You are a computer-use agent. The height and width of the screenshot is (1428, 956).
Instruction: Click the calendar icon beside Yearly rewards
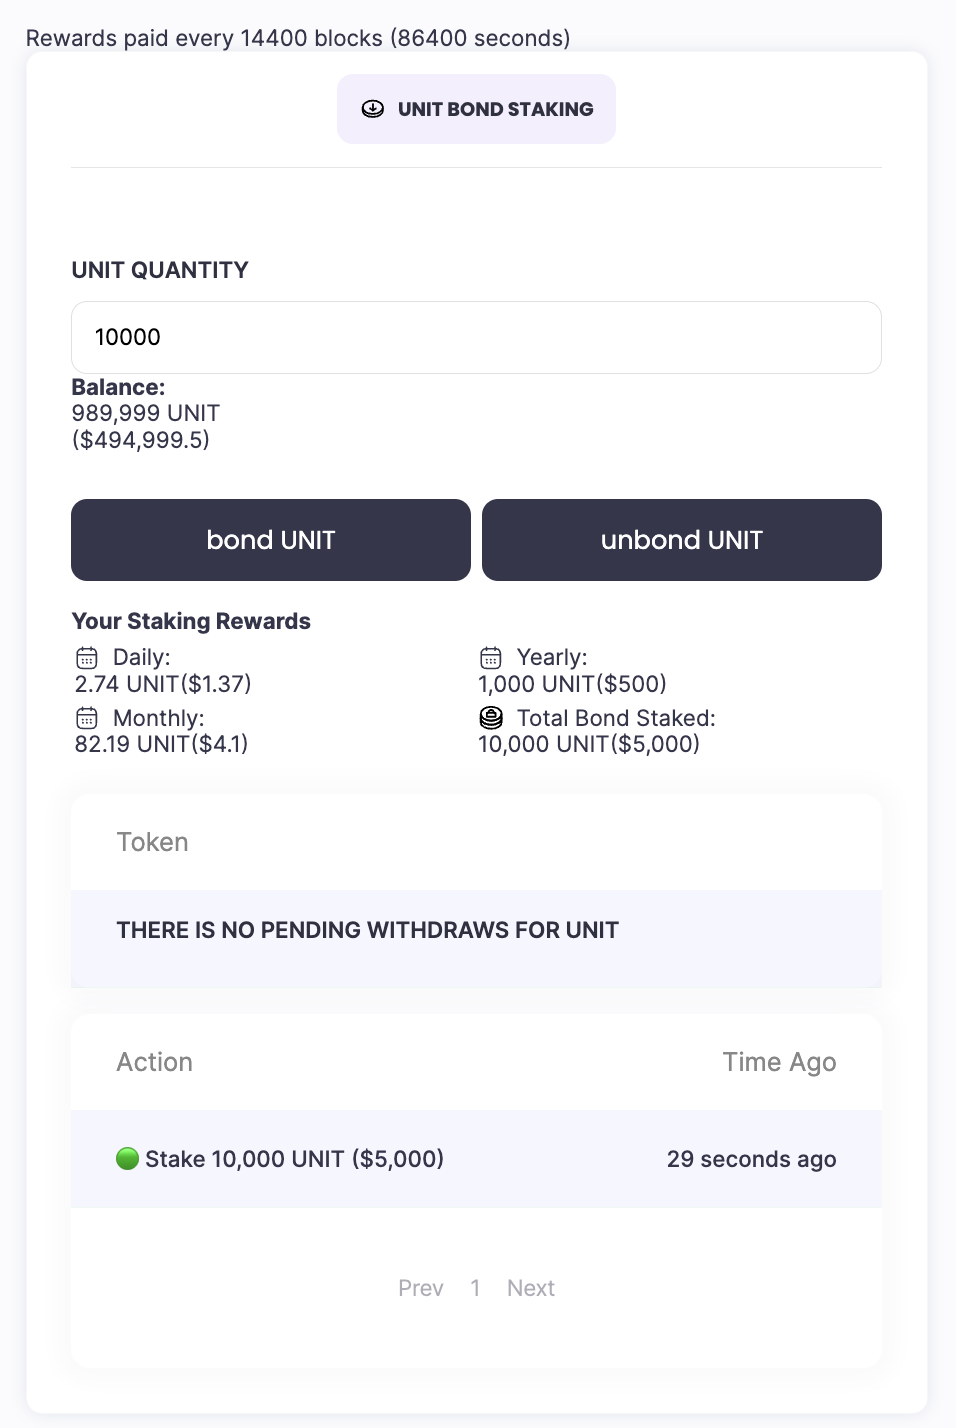pyautogui.click(x=491, y=658)
